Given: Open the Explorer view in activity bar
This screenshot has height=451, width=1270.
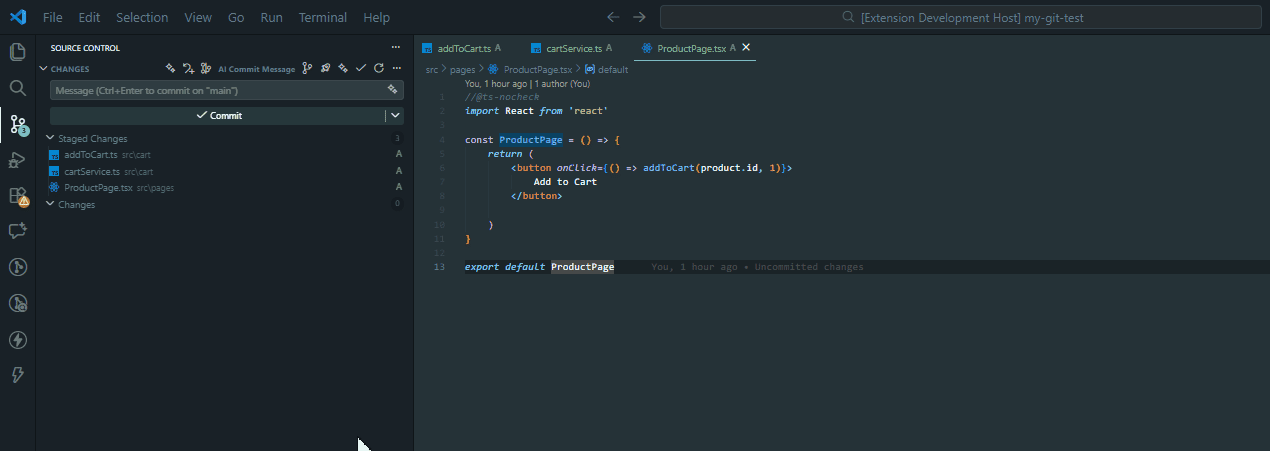Looking at the screenshot, I should coord(17,52).
